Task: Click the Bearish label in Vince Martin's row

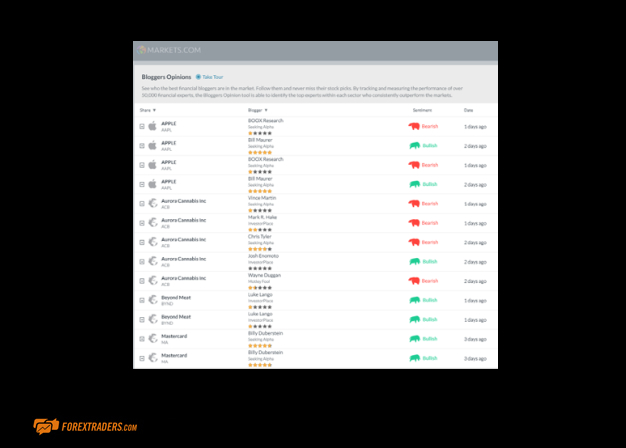Action: click(x=430, y=204)
